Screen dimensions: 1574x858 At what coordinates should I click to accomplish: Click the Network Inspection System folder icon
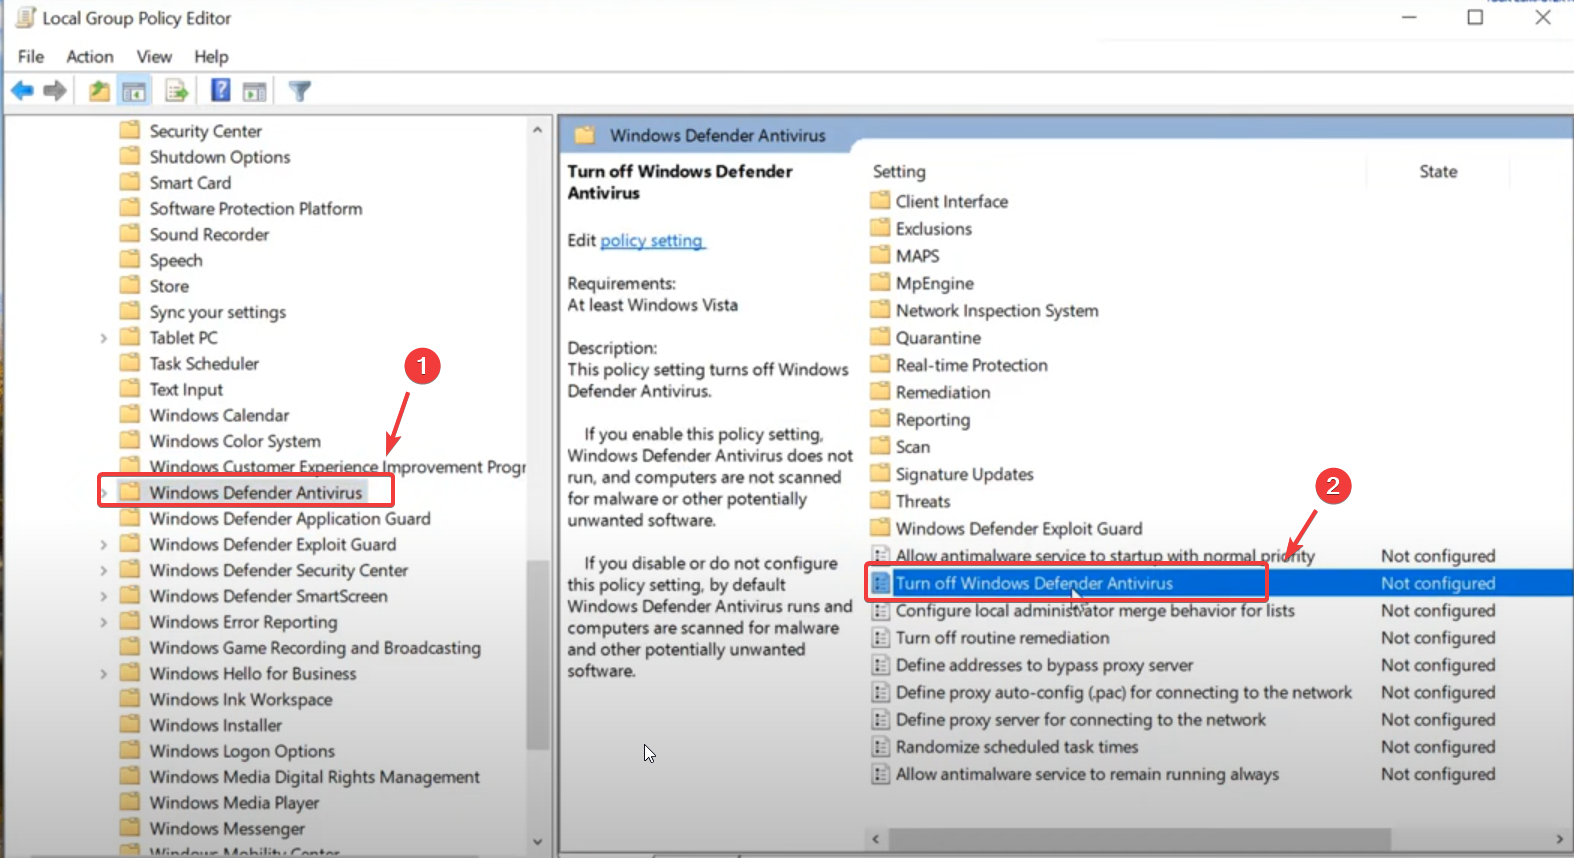pyautogui.click(x=880, y=310)
